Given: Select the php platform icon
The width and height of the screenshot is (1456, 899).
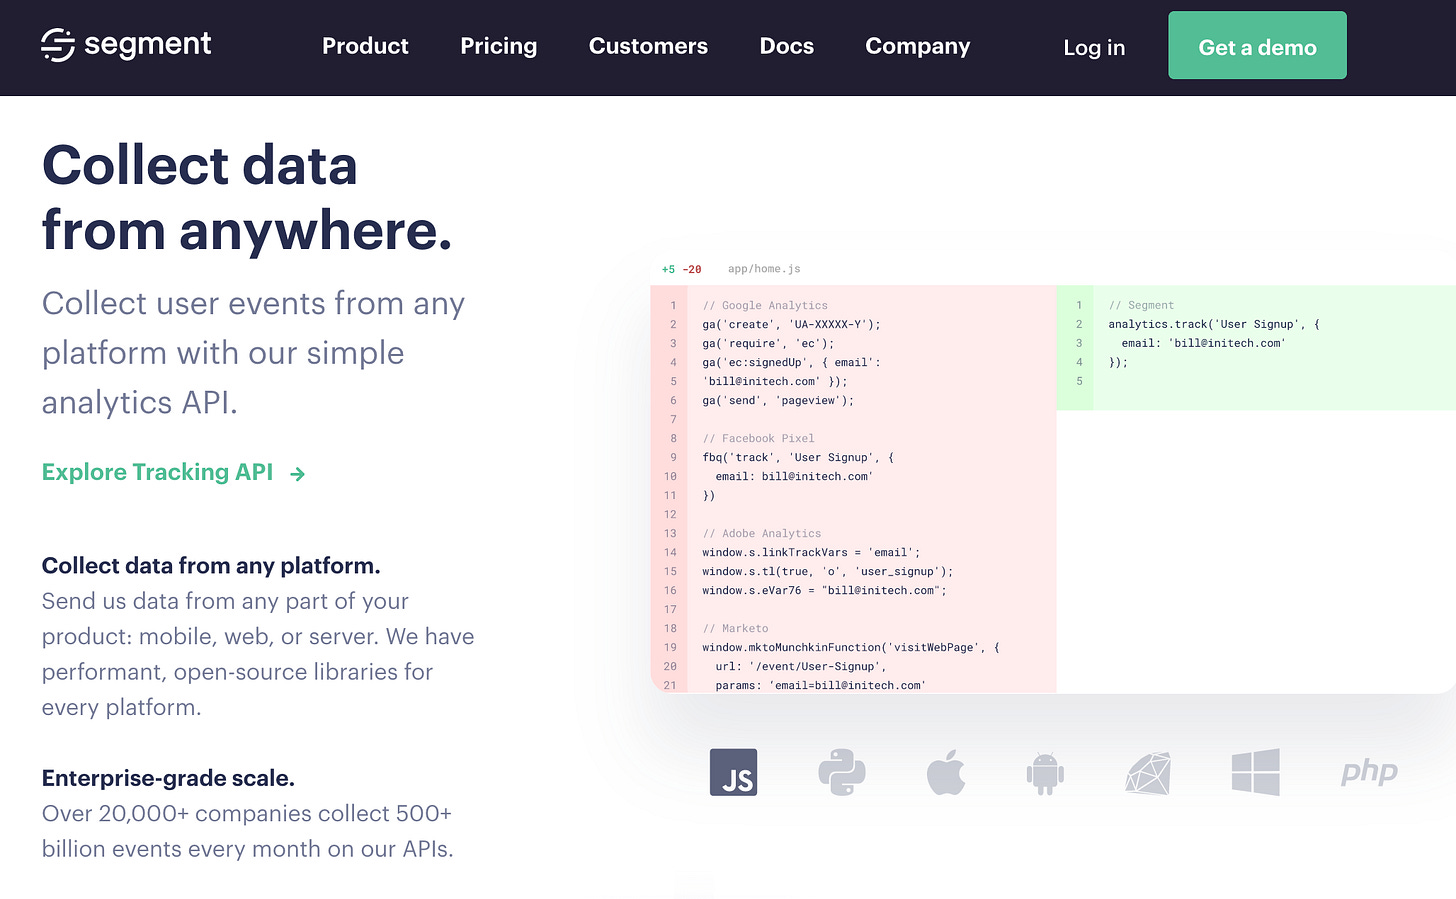Looking at the screenshot, I should [x=1369, y=772].
